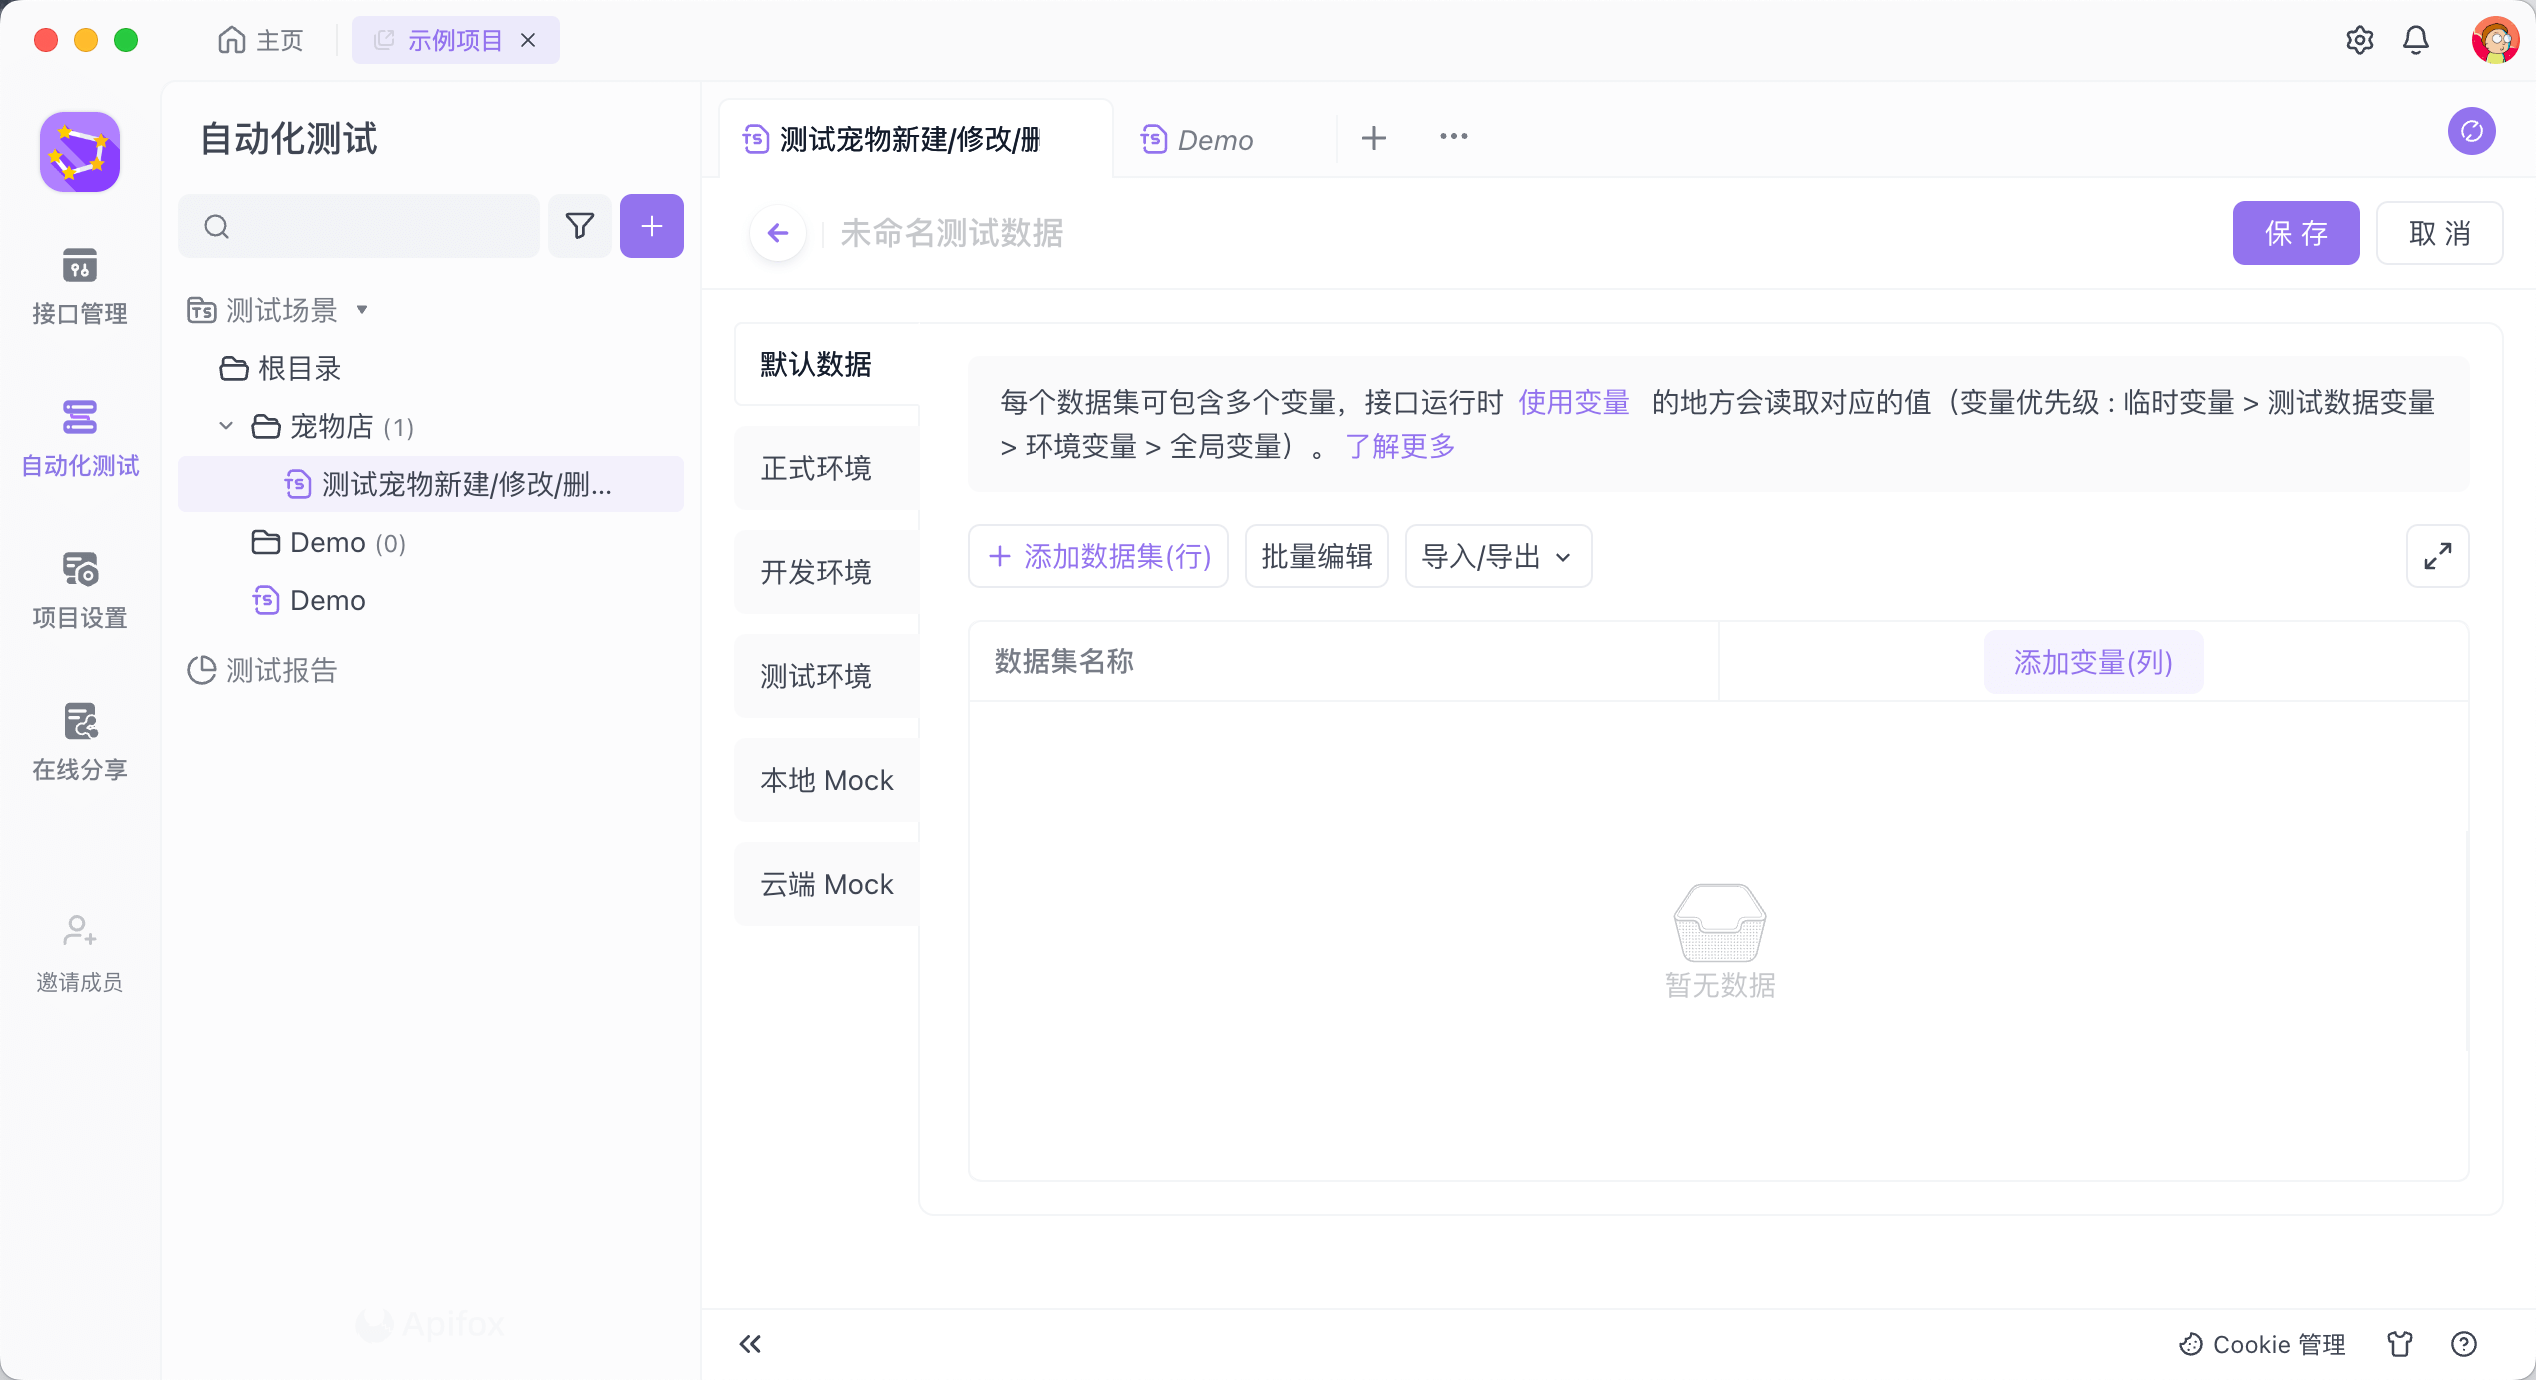Click the purple plus add button
Viewport: 2536px width, 1380px height.
point(651,226)
